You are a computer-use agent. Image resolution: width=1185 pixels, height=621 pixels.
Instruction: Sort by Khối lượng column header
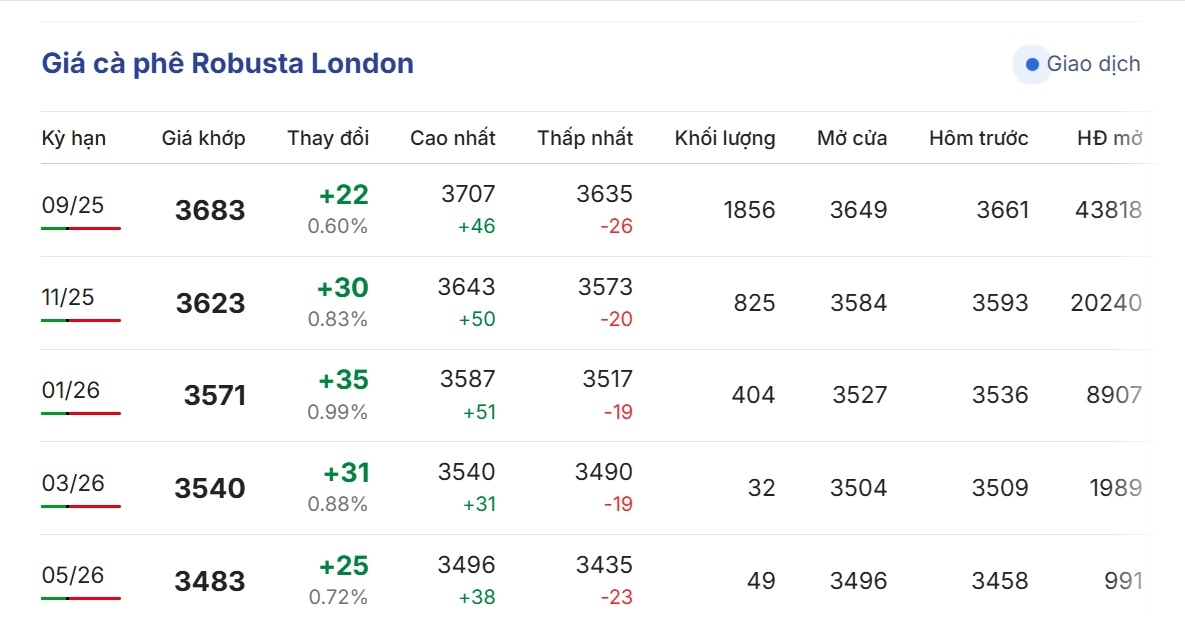725,138
